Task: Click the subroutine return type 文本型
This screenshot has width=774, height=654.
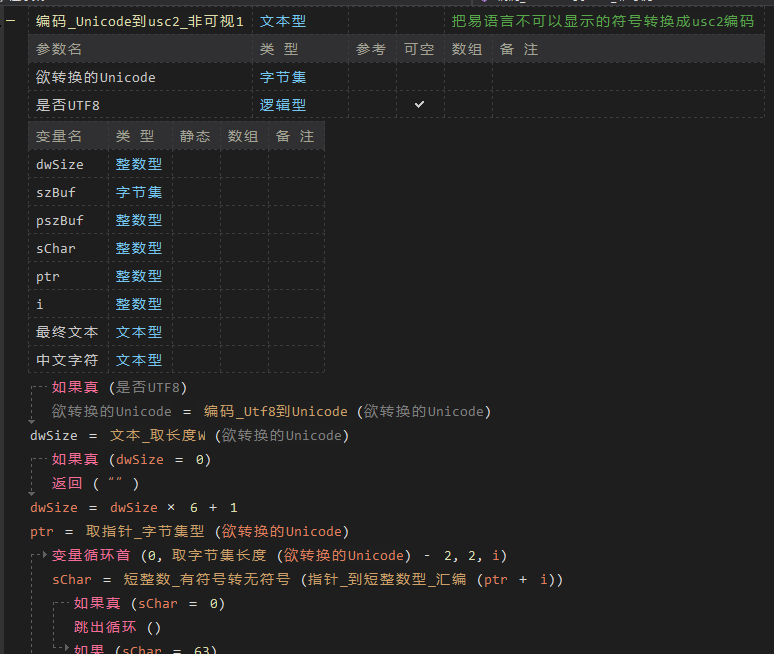Action: pos(283,21)
